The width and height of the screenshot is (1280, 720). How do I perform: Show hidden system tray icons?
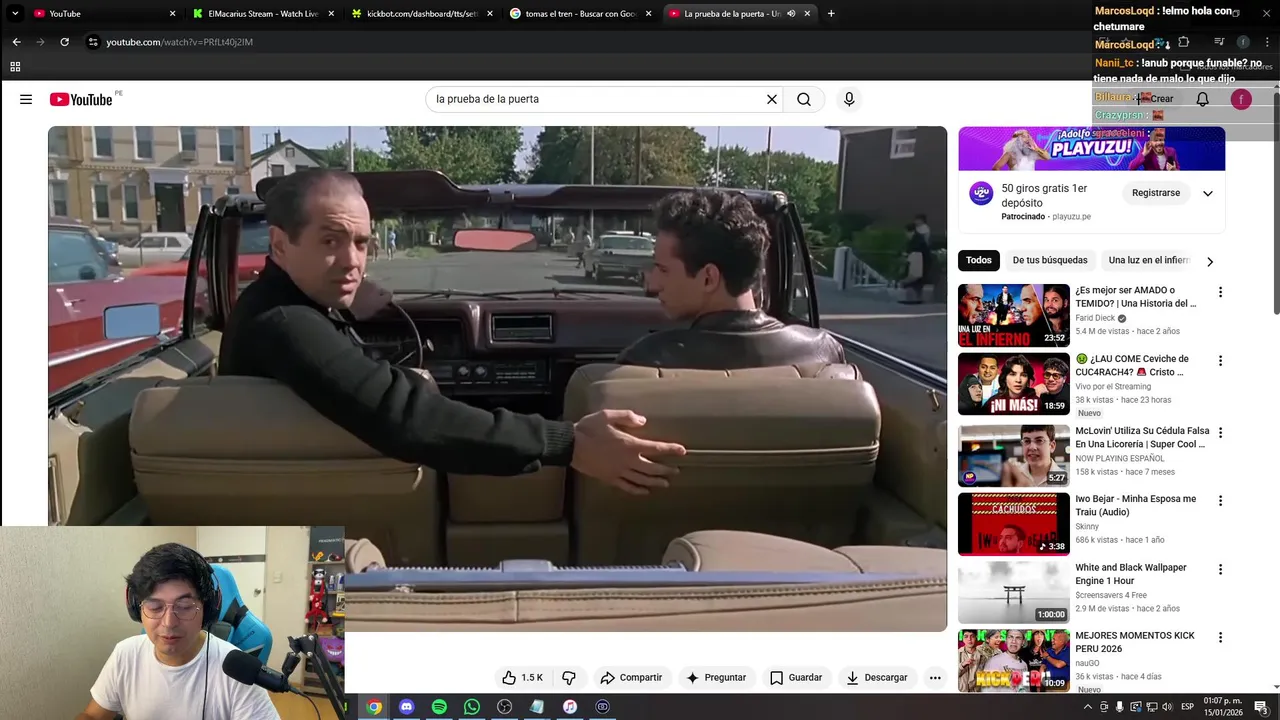click(x=1088, y=707)
